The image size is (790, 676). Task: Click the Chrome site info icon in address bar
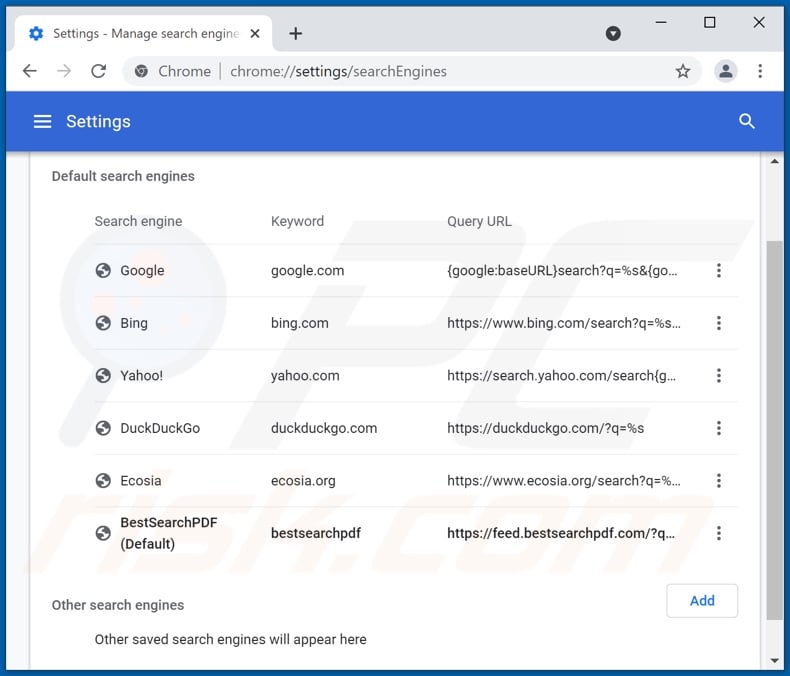141,71
